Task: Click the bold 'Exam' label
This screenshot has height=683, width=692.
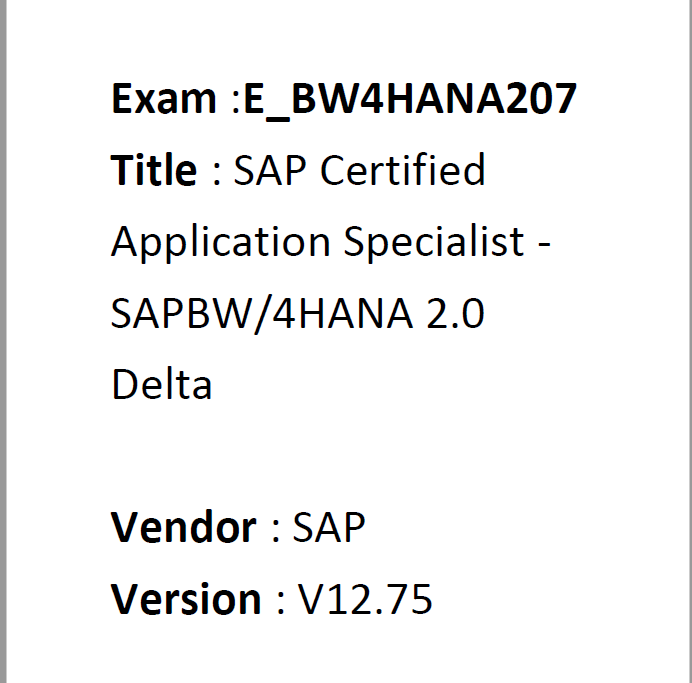Action: pyautogui.click(x=164, y=98)
